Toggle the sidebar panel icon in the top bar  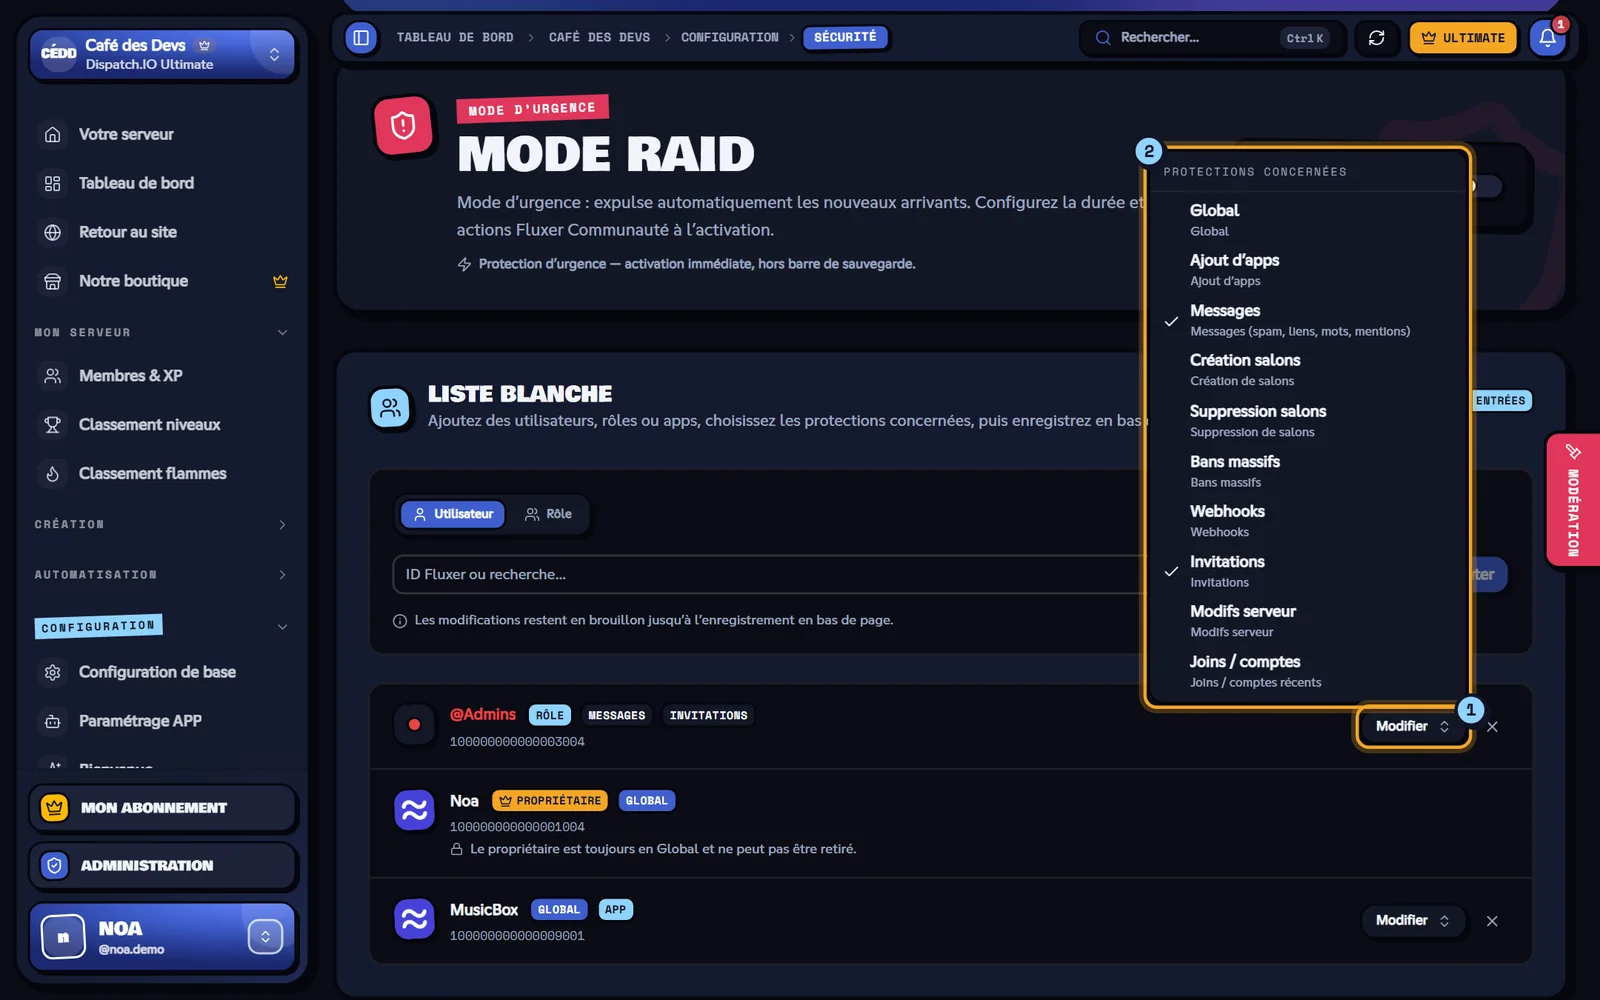pos(361,38)
